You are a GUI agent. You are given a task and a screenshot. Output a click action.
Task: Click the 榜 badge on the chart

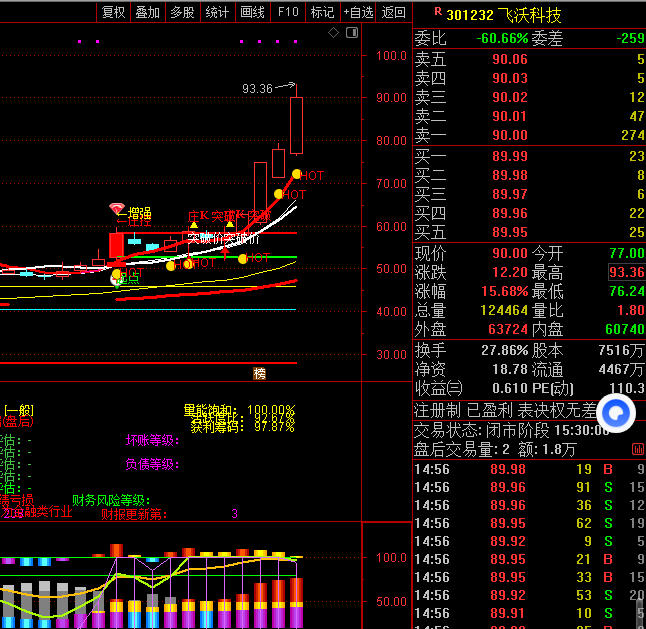click(260, 373)
